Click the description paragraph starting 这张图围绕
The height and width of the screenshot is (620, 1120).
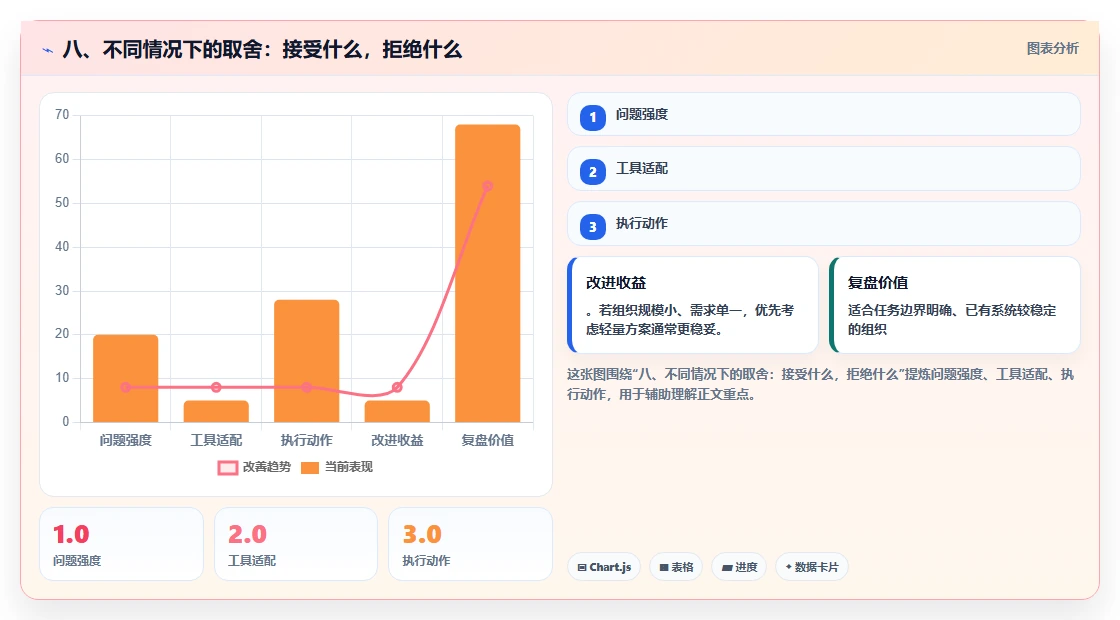(821, 384)
